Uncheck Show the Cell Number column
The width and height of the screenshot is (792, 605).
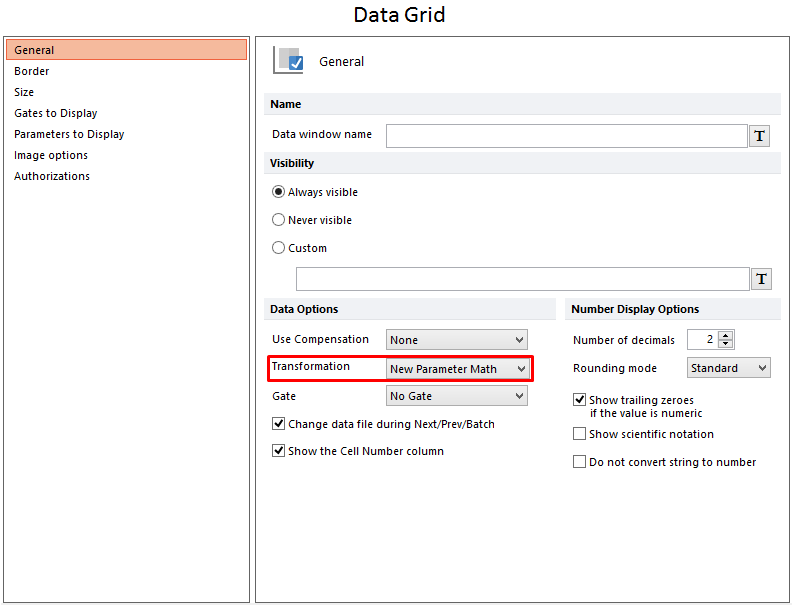(279, 451)
